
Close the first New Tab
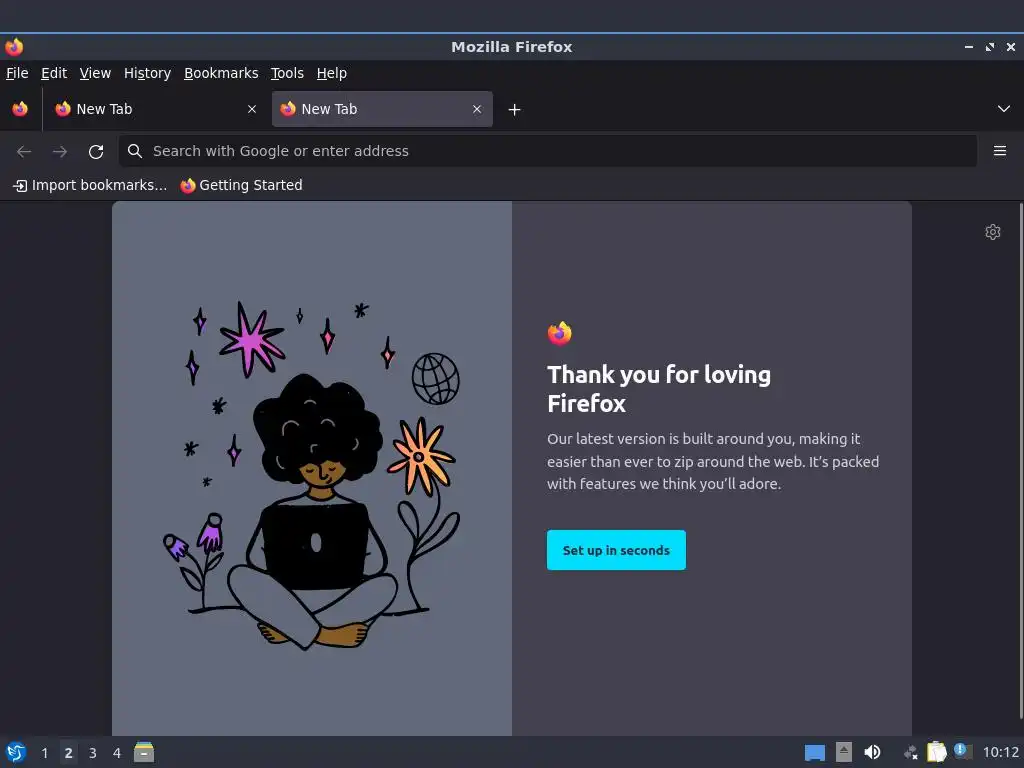pos(252,109)
